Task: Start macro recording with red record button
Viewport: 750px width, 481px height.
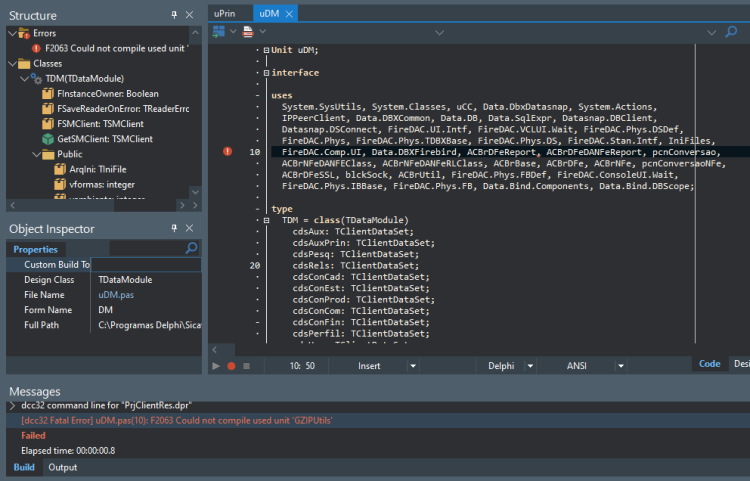Action: pyautogui.click(x=232, y=366)
